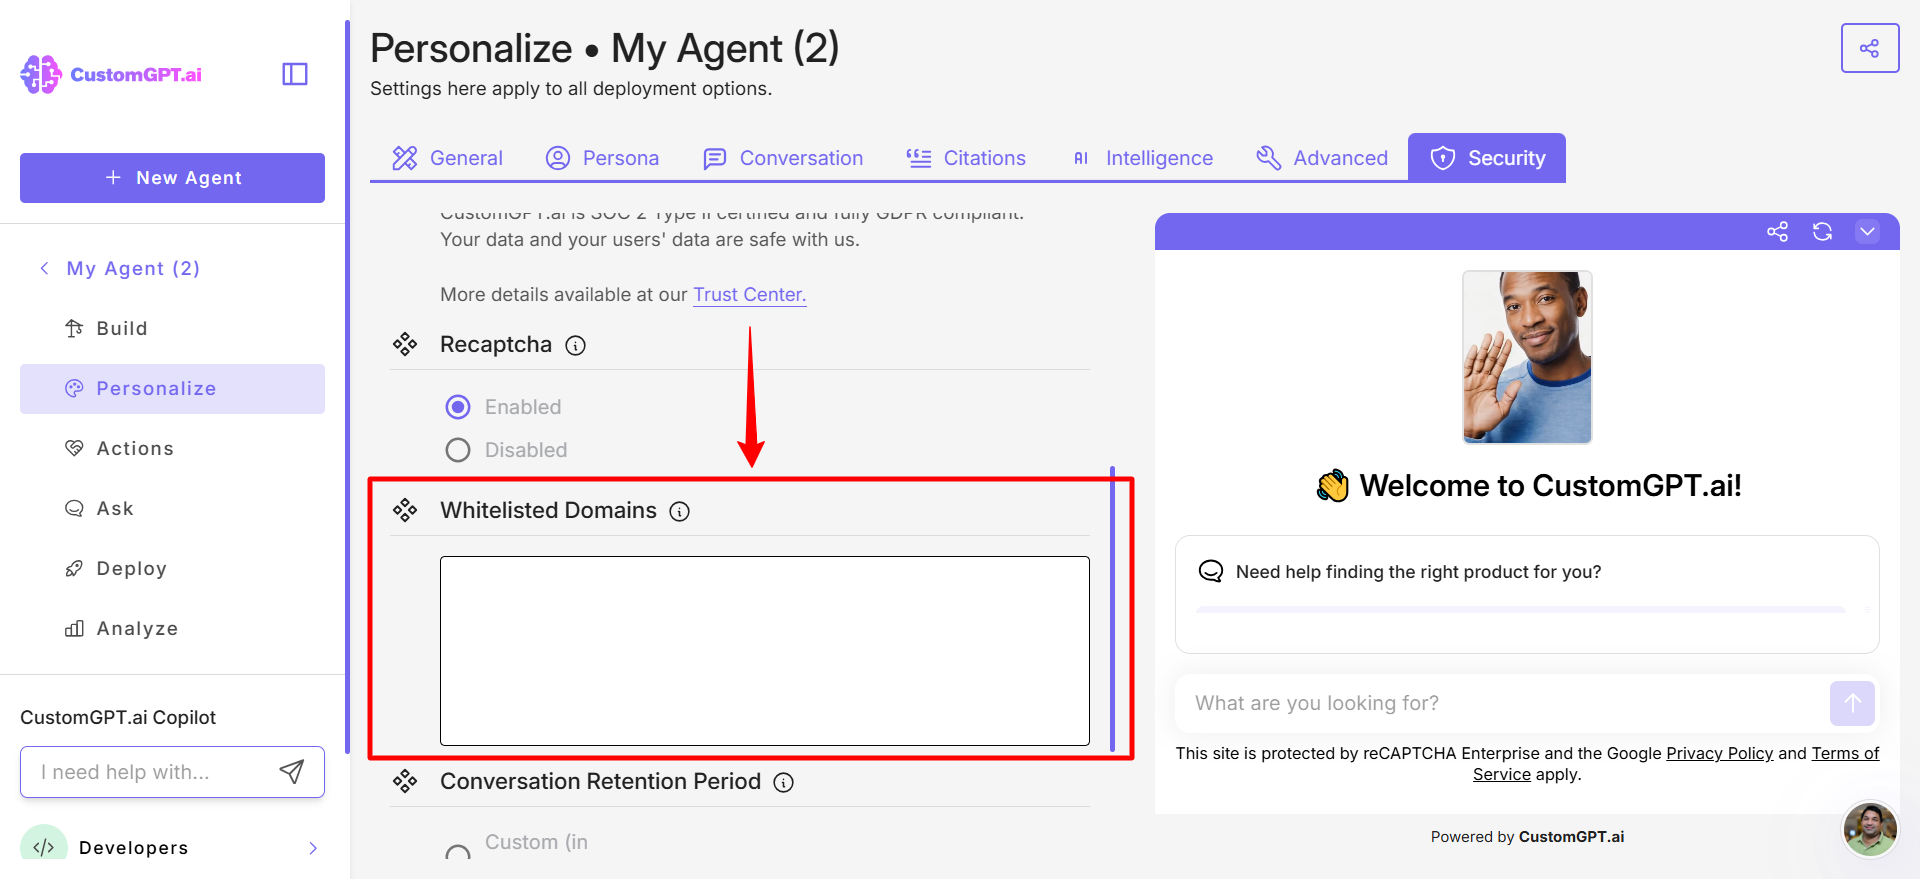Open the General tab
1920x879 pixels.
pyautogui.click(x=447, y=158)
